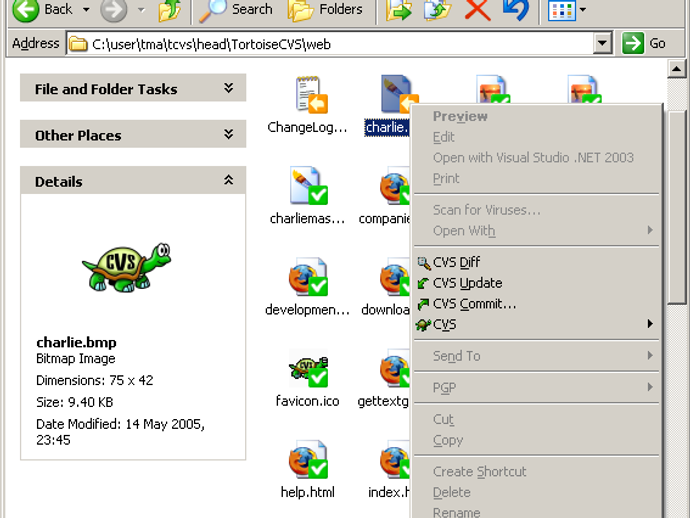Open the Open With submenu
This screenshot has width=690, height=518.
pos(536,231)
